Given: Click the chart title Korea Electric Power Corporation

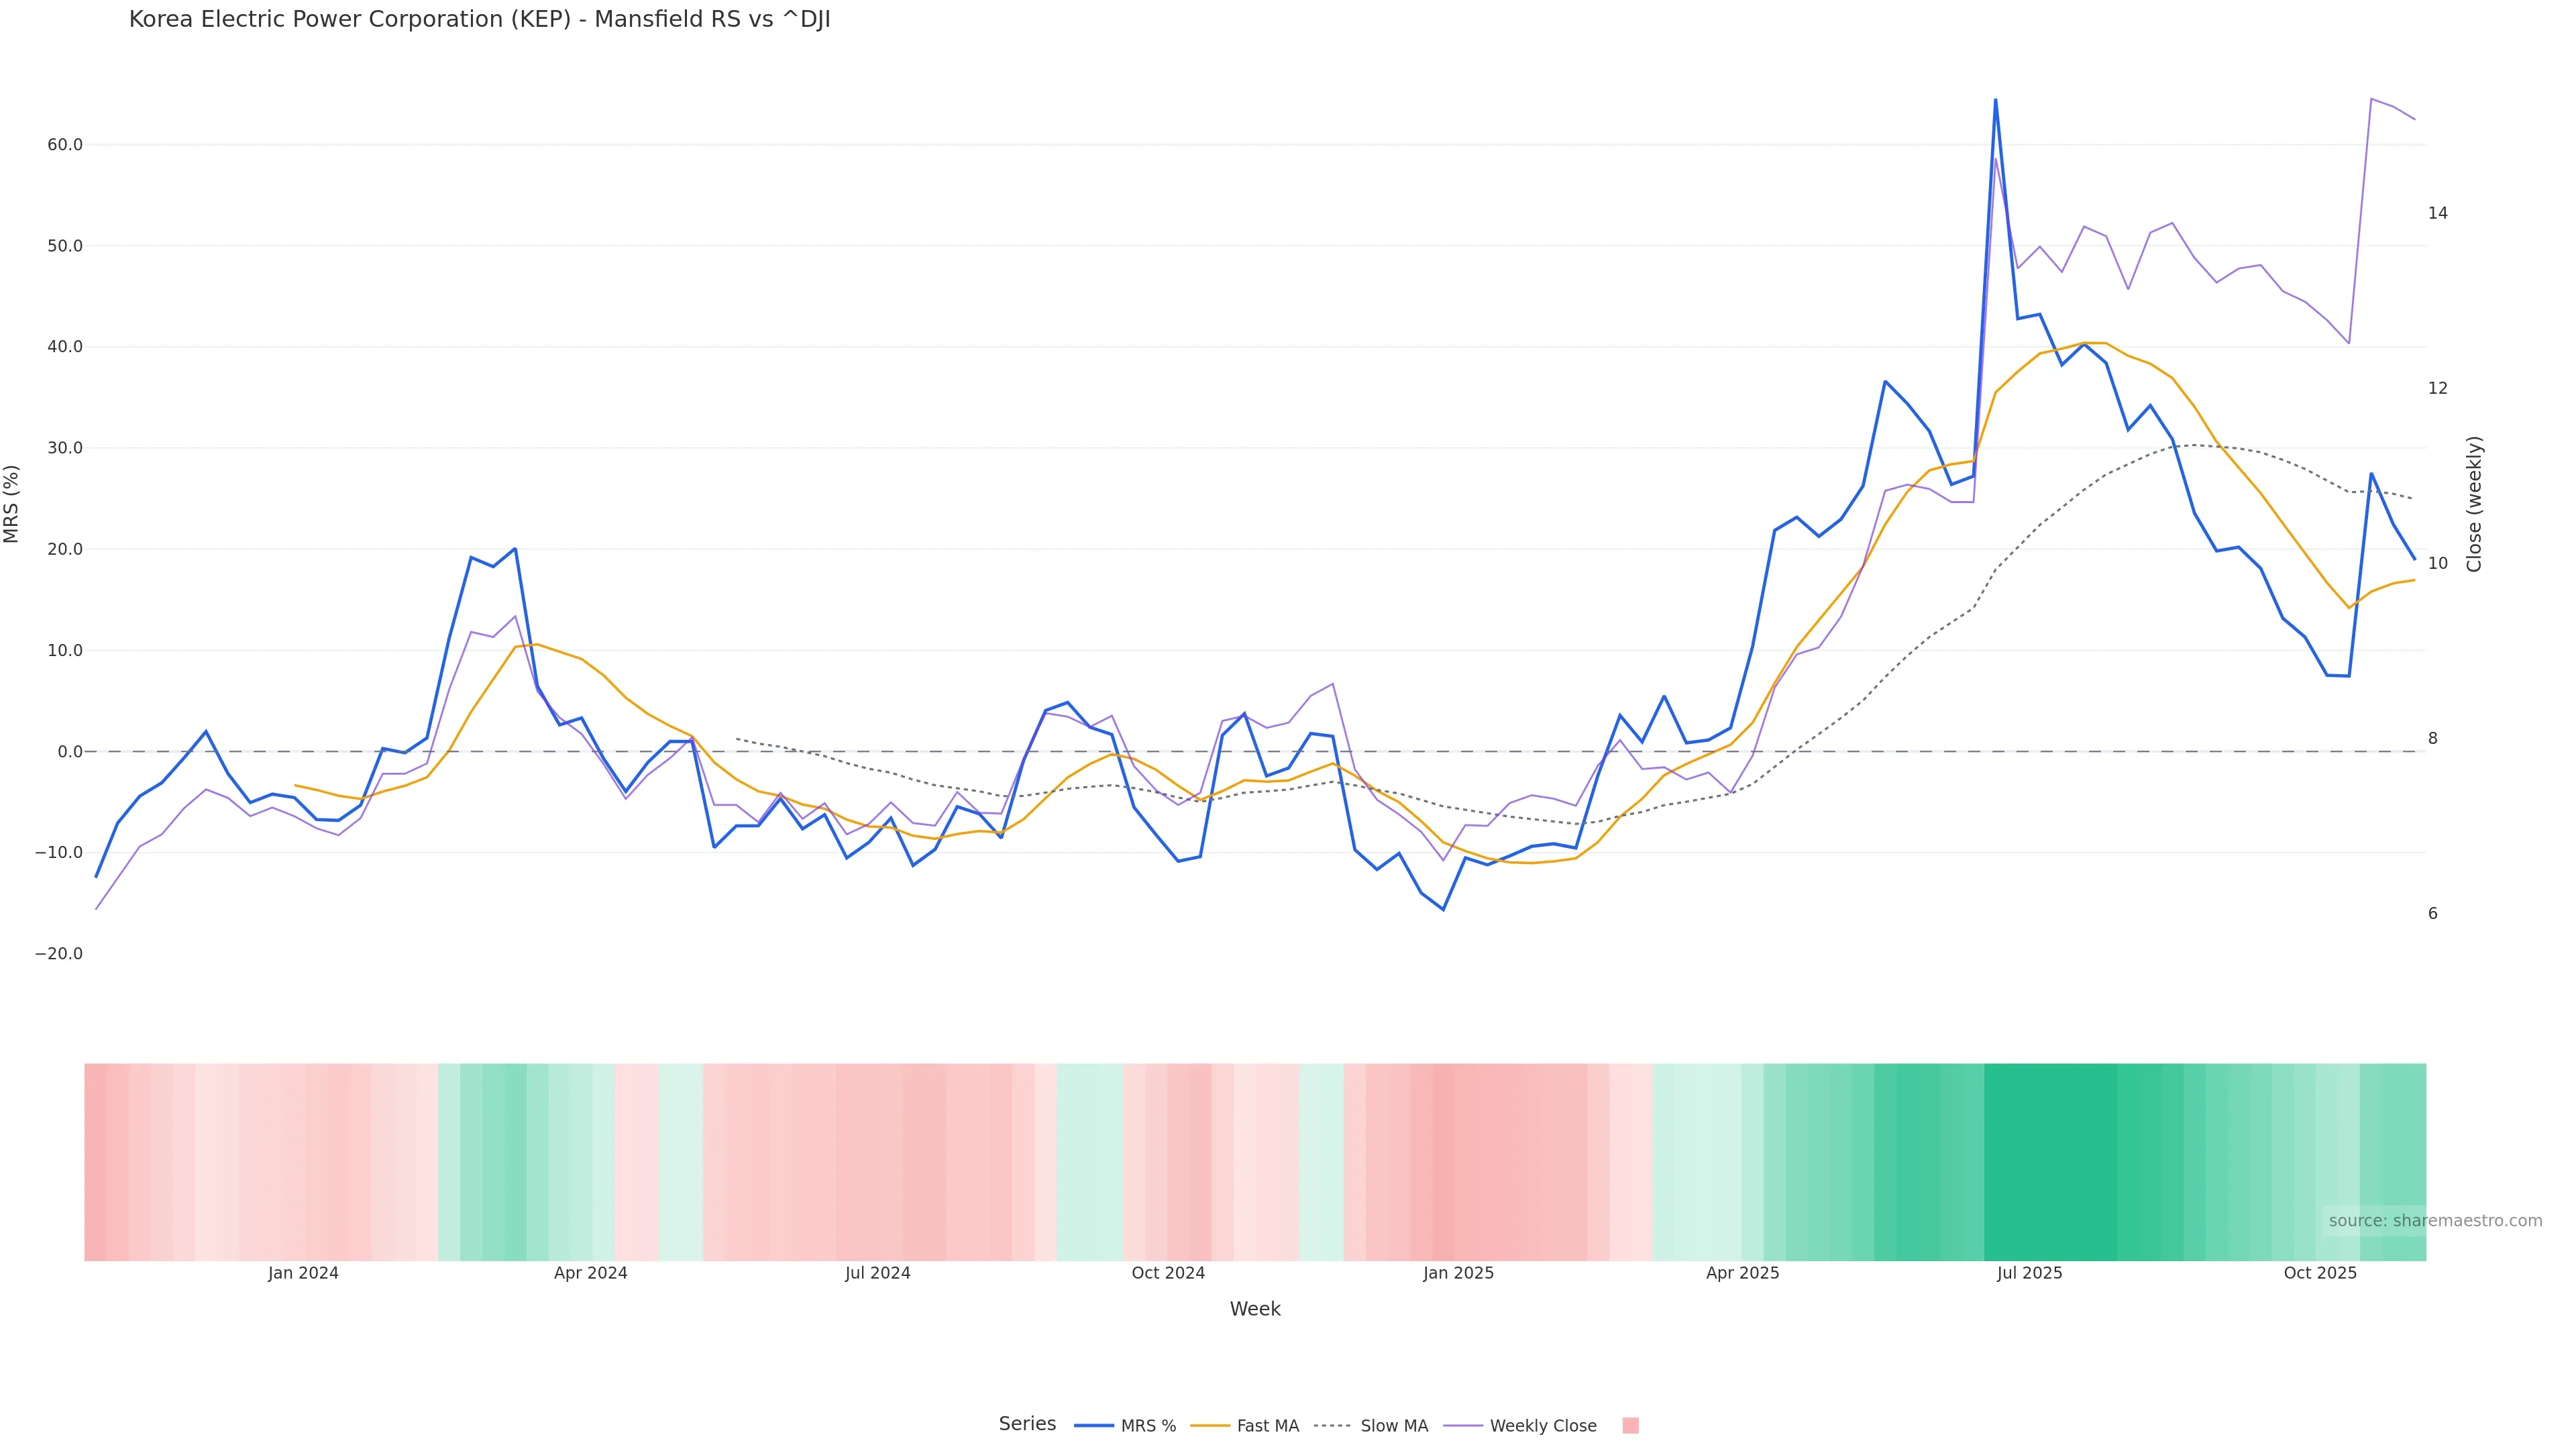Looking at the screenshot, I should [x=479, y=20].
